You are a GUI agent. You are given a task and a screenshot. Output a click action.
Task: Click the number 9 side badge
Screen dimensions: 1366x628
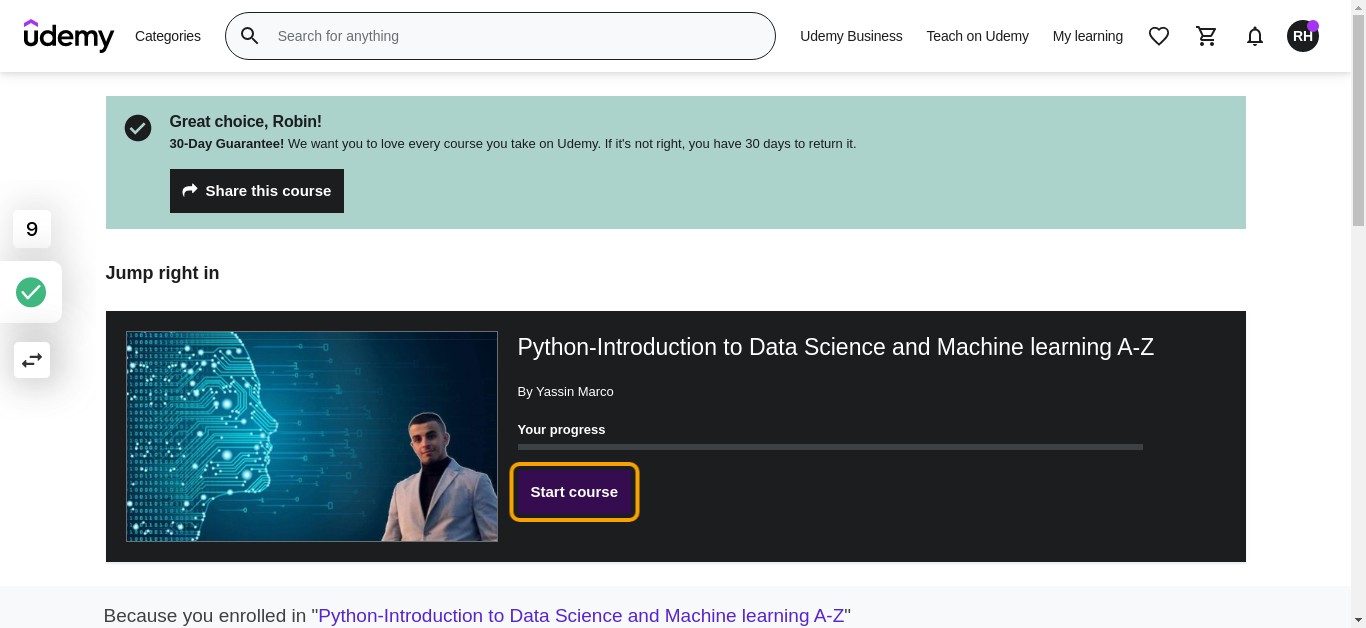click(x=32, y=229)
